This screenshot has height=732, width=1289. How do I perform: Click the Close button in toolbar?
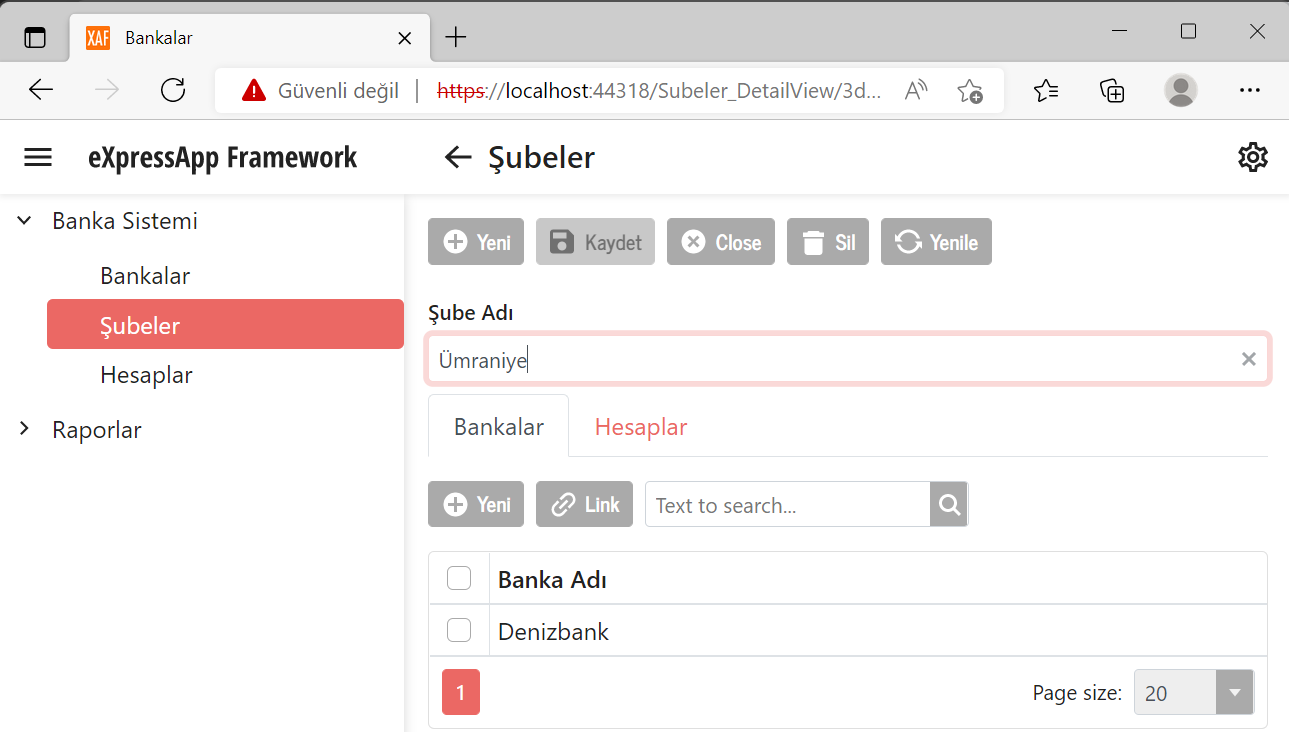click(721, 242)
